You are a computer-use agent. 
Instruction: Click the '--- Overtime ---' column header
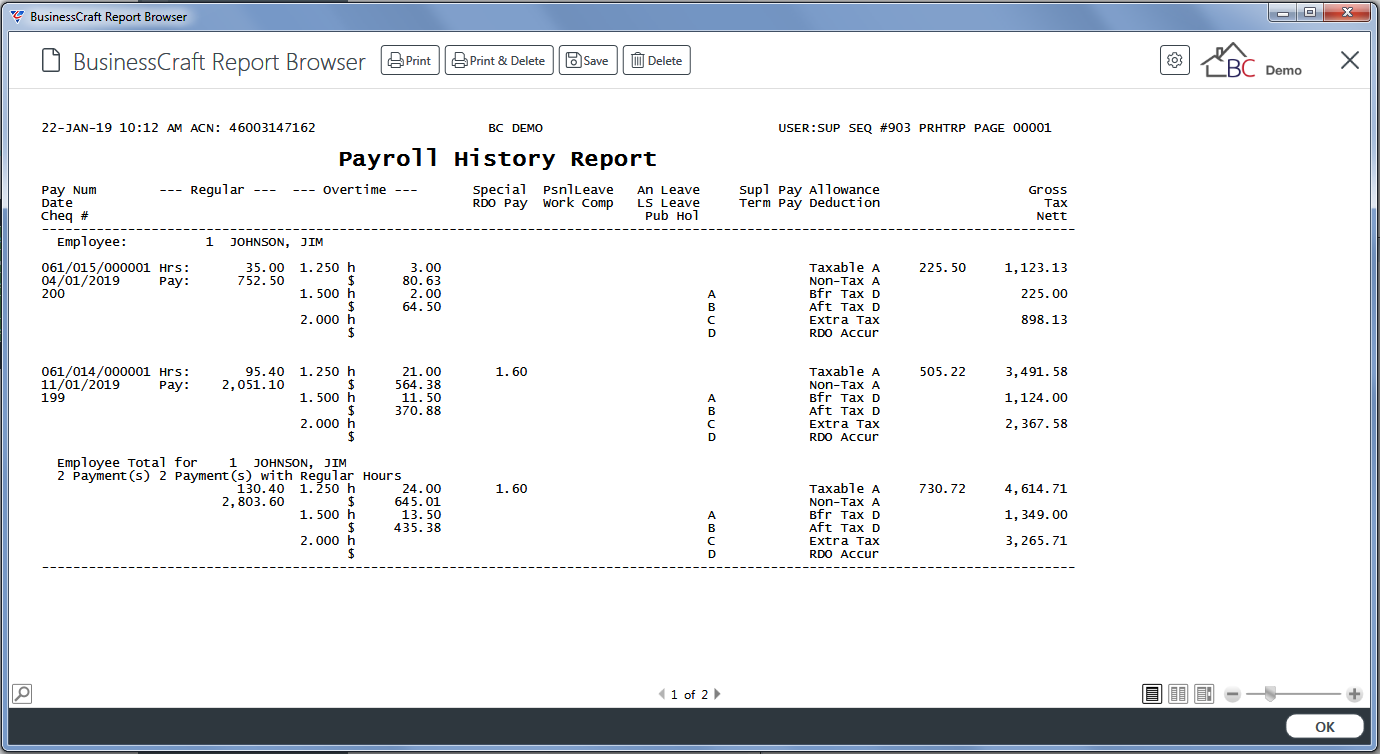355,190
